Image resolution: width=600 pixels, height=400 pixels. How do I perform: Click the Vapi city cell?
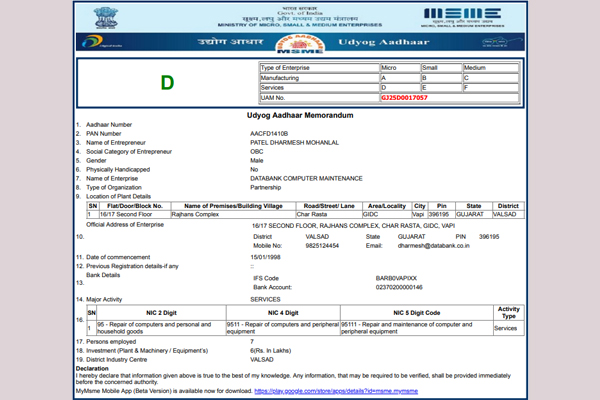(x=420, y=214)
